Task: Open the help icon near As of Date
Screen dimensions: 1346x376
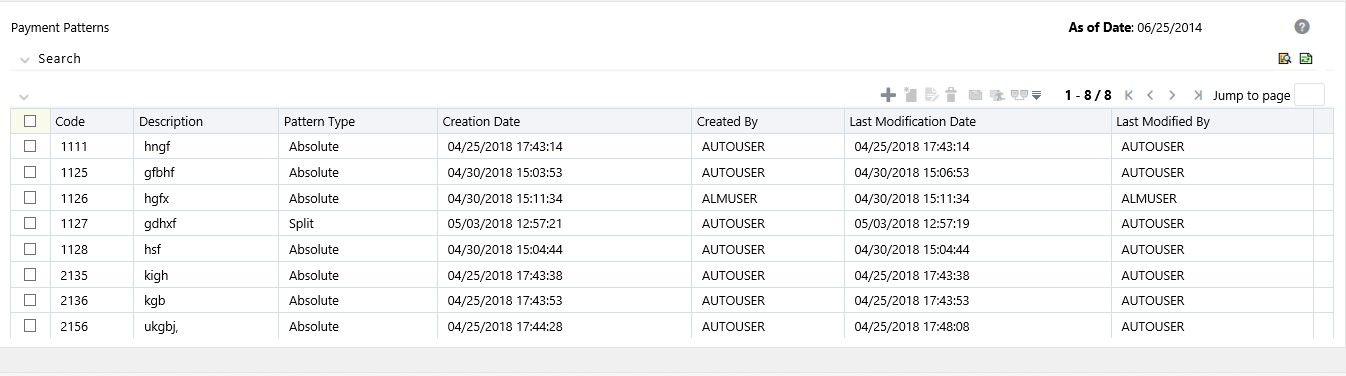Action: [1302, 27]
